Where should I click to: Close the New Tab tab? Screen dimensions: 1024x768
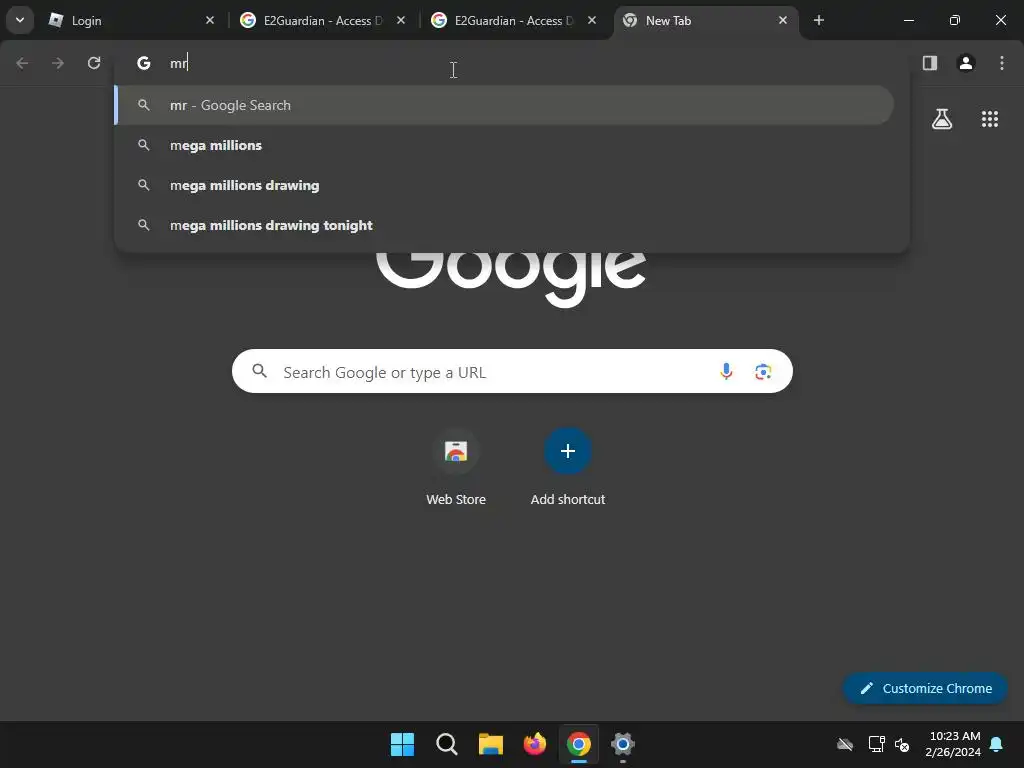782,21
